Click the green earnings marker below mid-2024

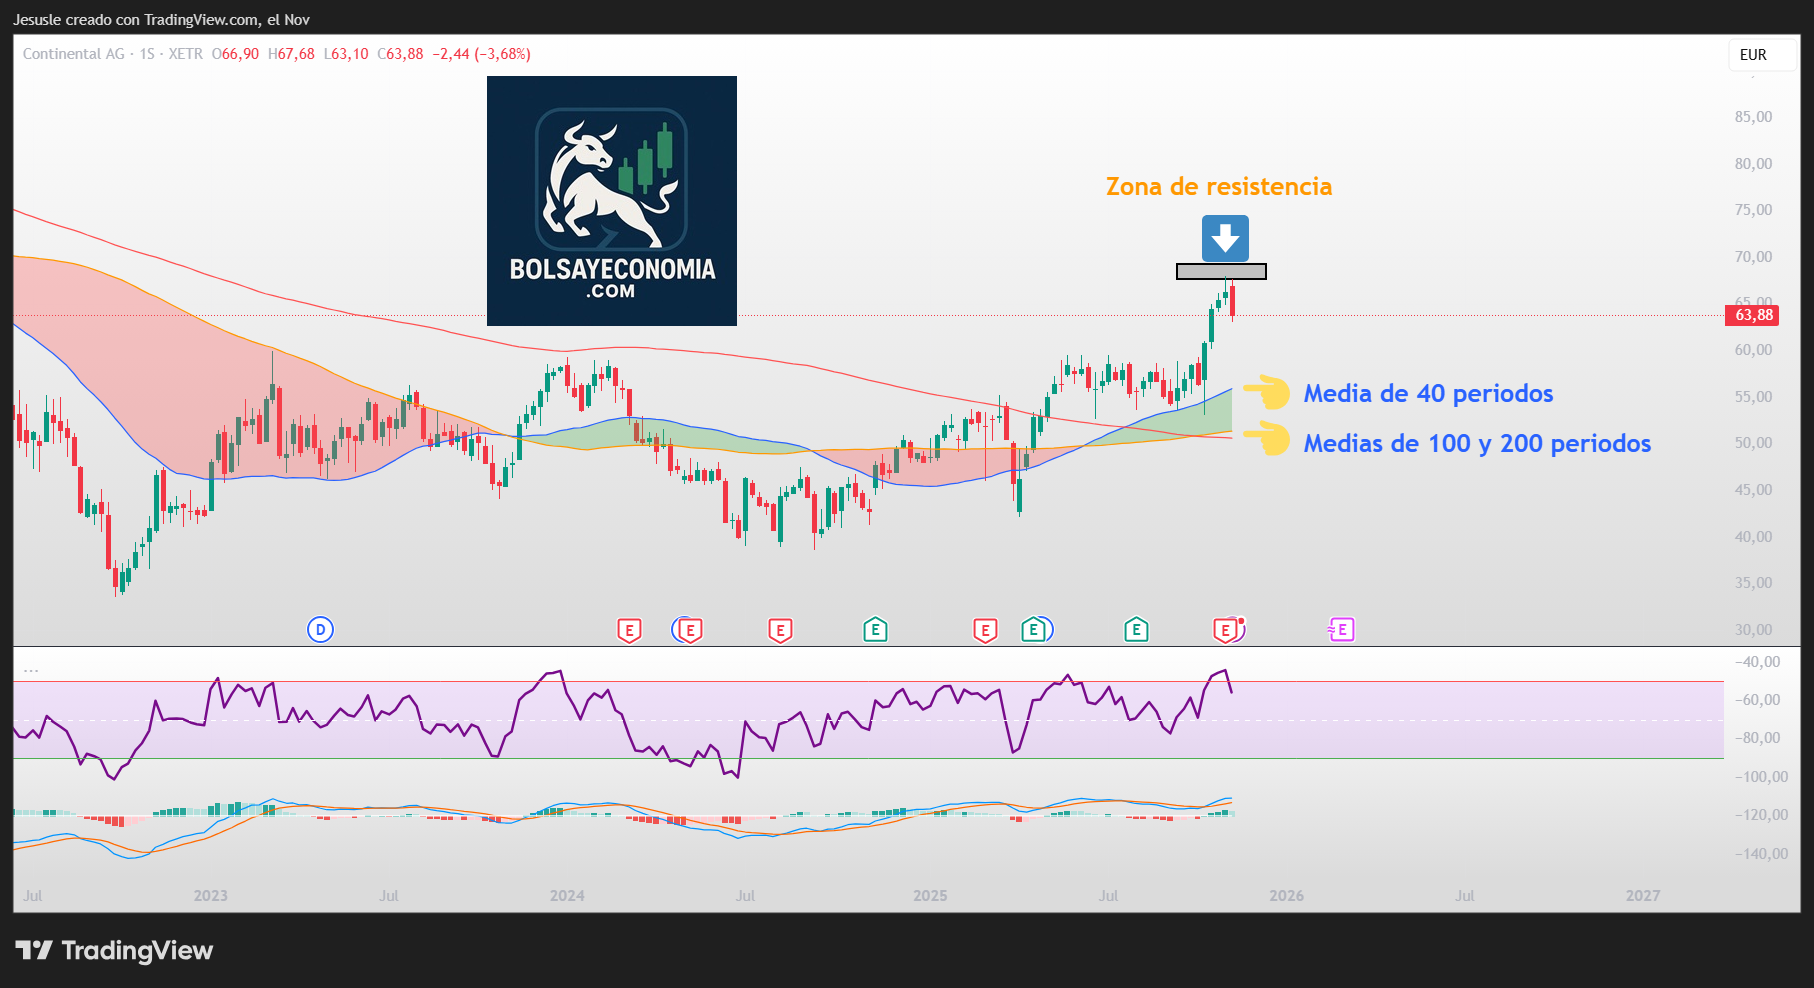click(x=875, y=630)
